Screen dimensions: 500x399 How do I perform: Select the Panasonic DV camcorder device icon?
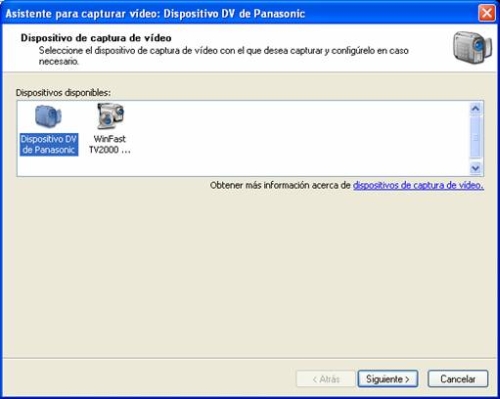click(48, 116)
